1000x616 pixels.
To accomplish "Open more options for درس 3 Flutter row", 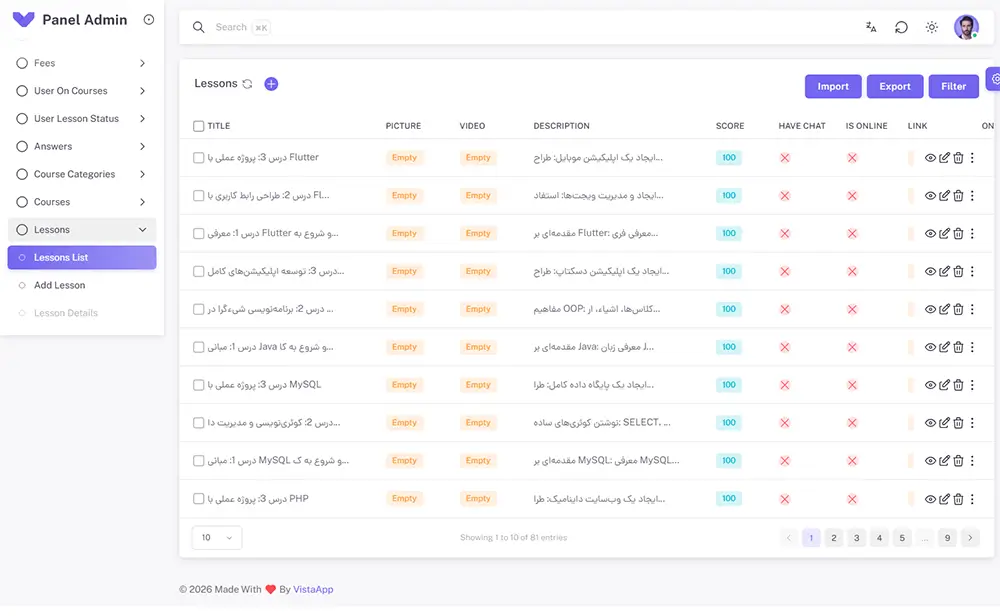I will 972,158.
